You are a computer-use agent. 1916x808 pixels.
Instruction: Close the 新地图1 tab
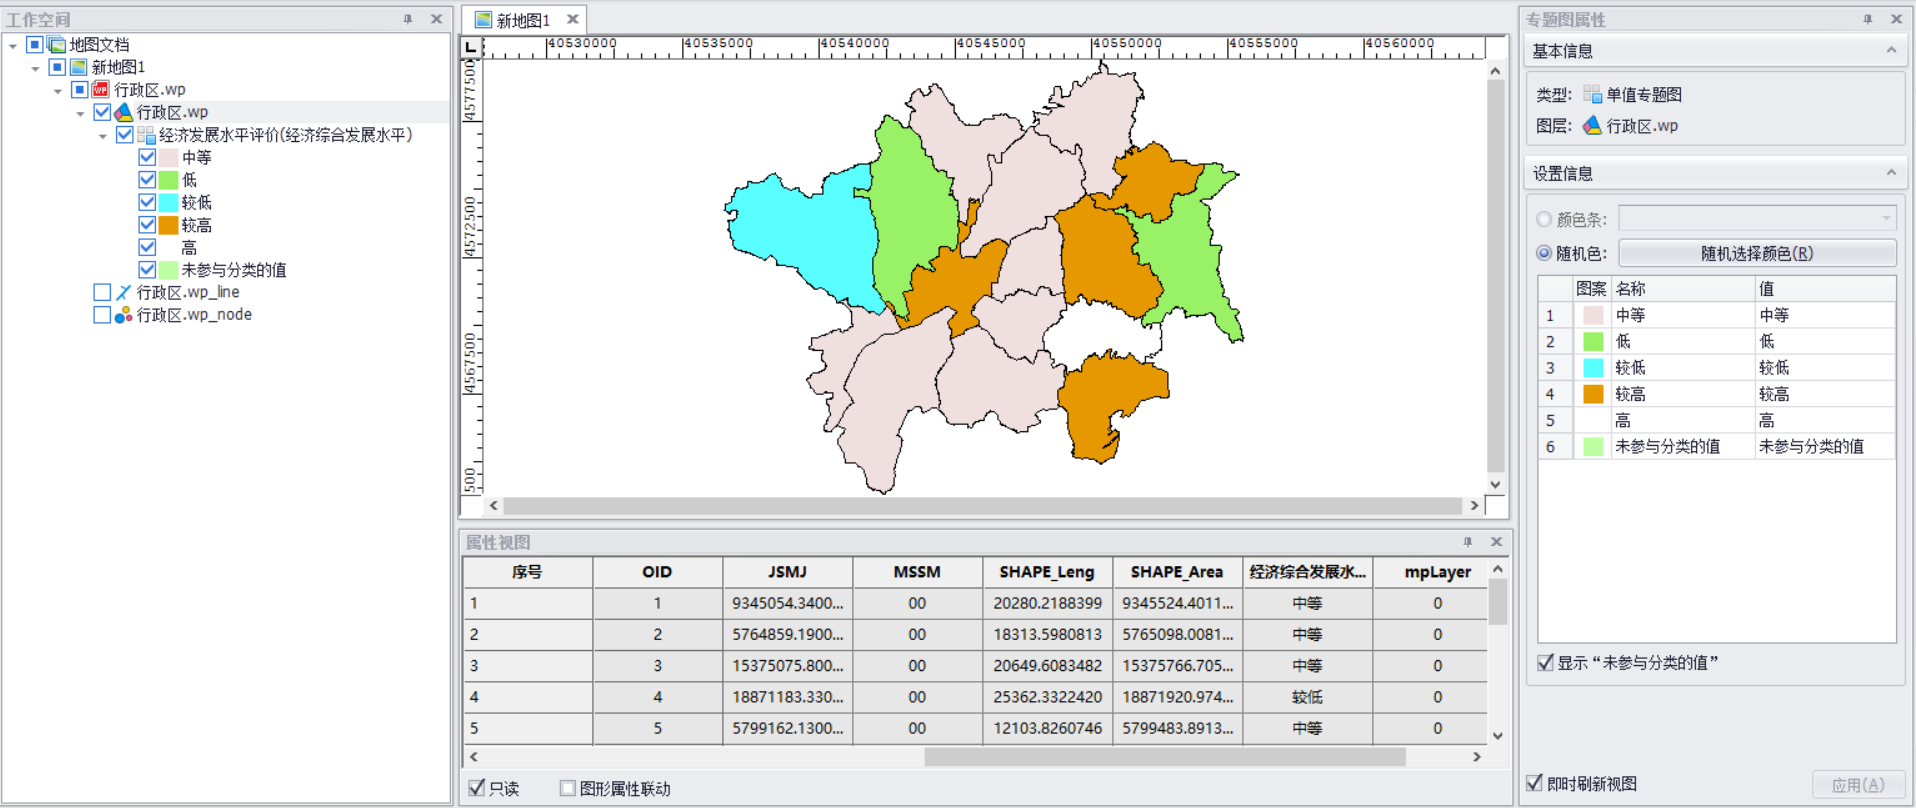click(x=572, y=19)
